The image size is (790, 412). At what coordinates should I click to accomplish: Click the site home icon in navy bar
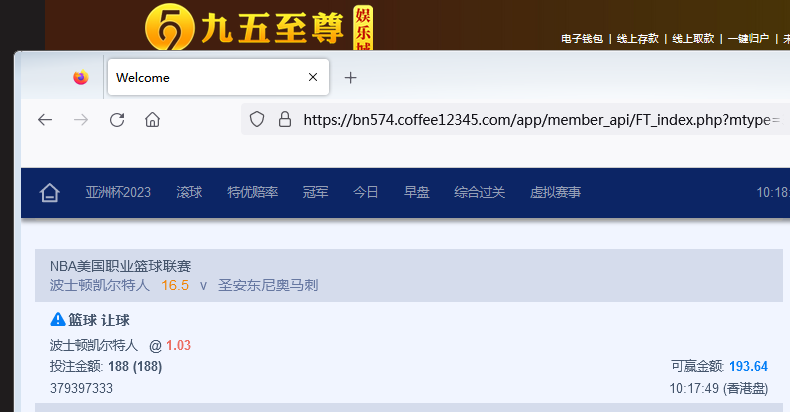[49, 192]
